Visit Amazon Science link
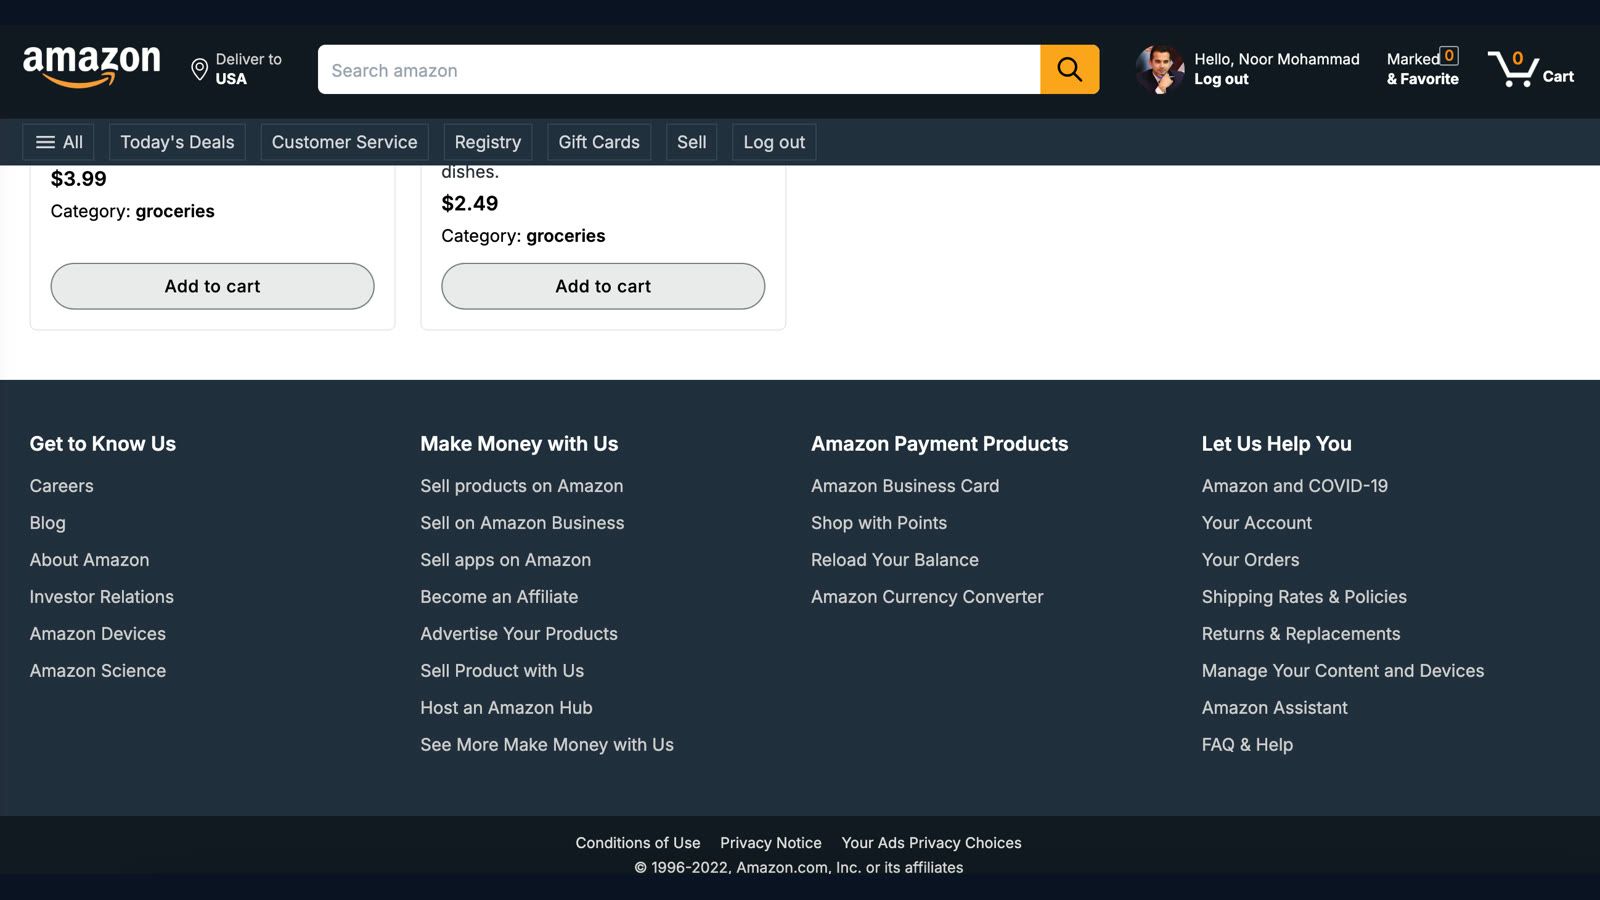Screen dimensions: 1600x900 pyautogui.click(x=97, y=671)
